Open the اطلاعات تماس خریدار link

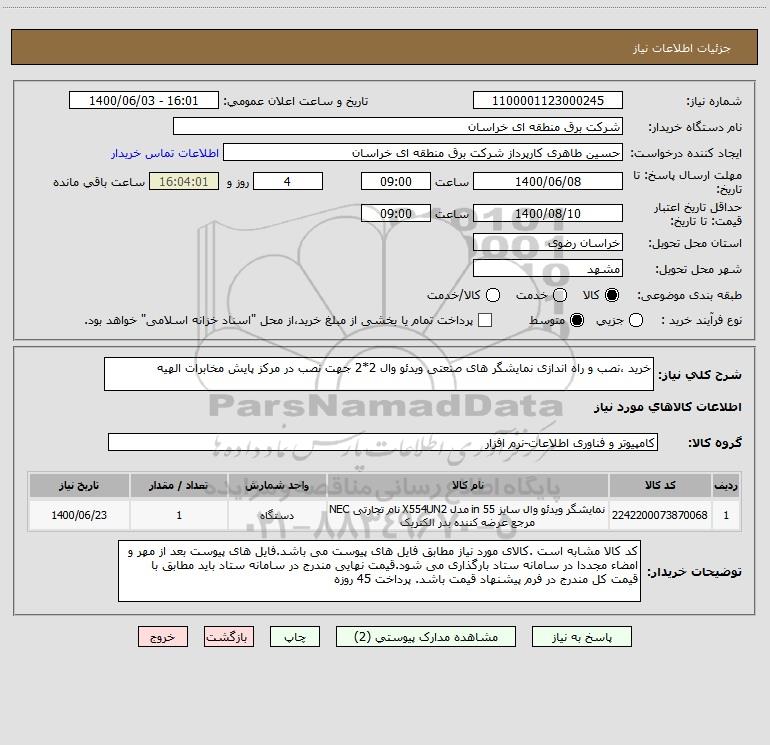click(x=165, y=153)
